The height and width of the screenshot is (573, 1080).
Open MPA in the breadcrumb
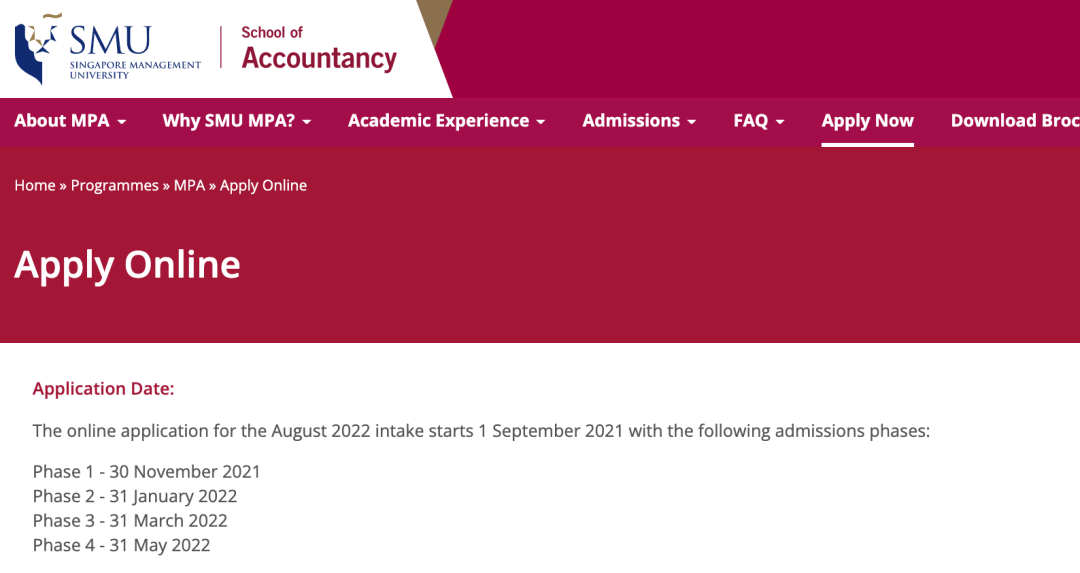(189, 185)
